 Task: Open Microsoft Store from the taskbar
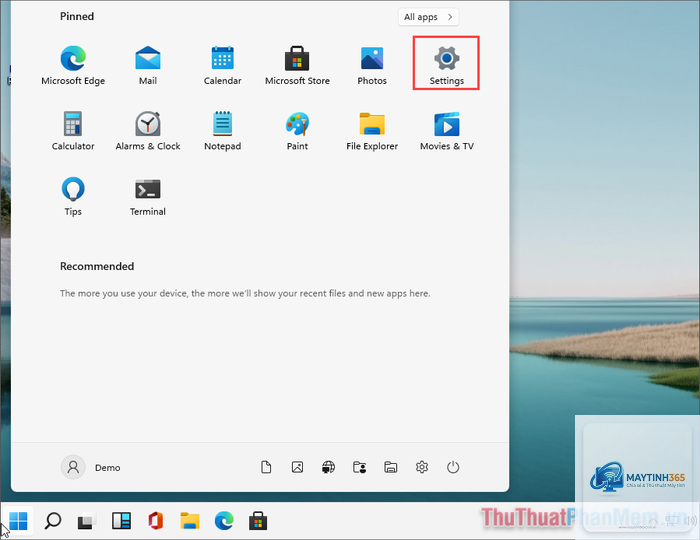(258, 521)
